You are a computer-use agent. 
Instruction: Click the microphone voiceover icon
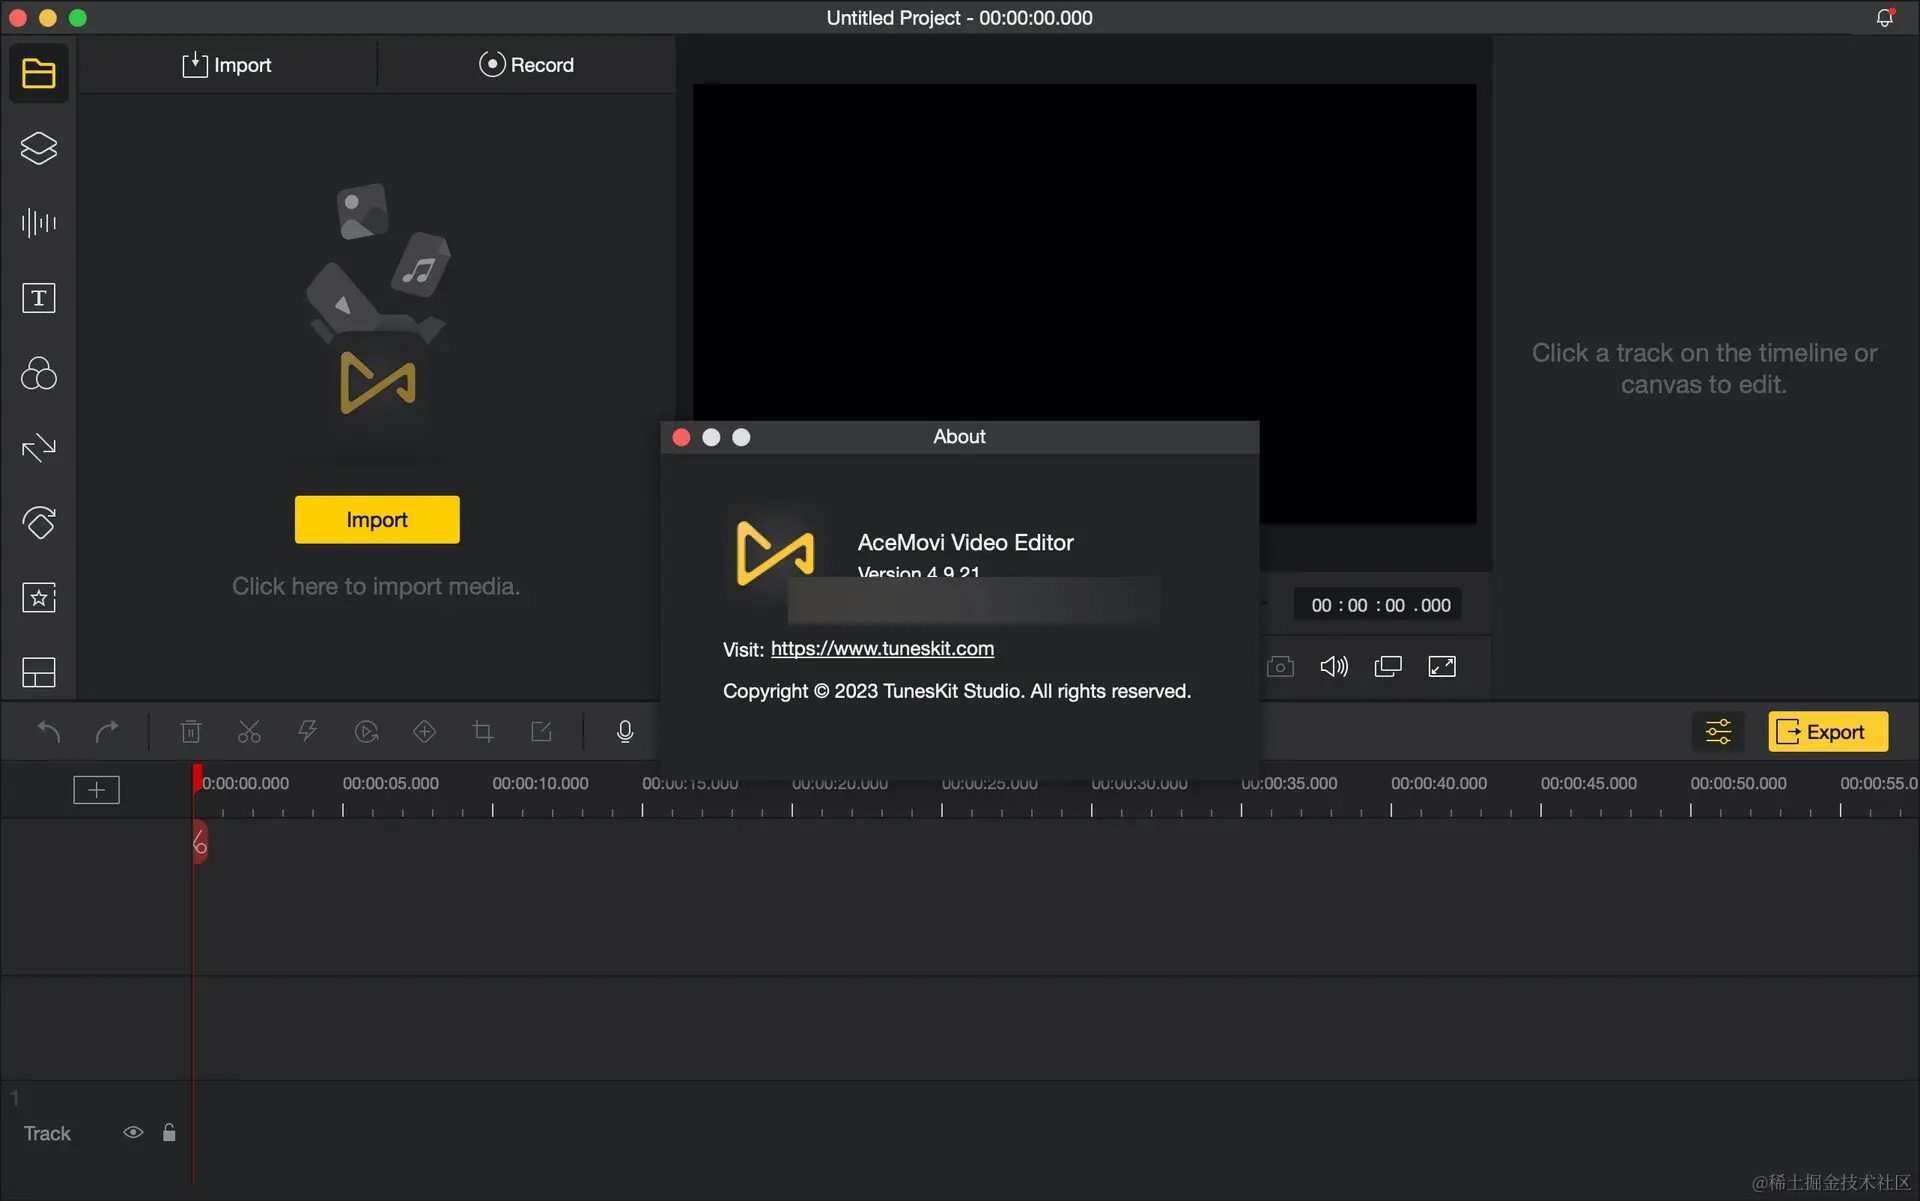[625, 732]
